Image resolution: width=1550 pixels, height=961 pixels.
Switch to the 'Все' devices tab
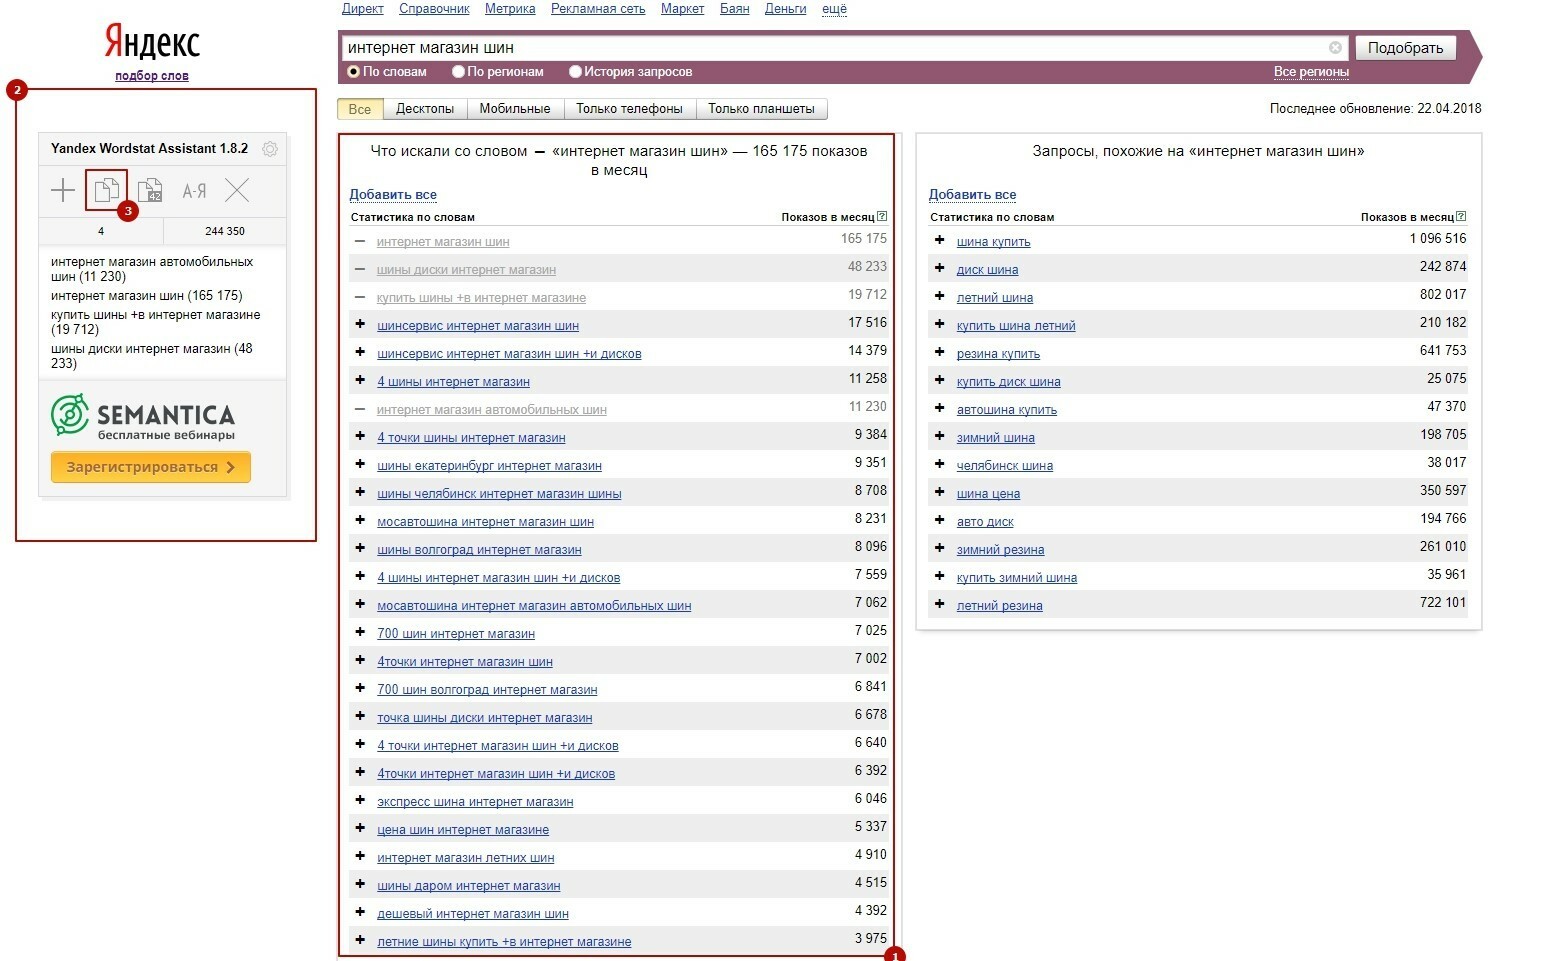[360, 109]
